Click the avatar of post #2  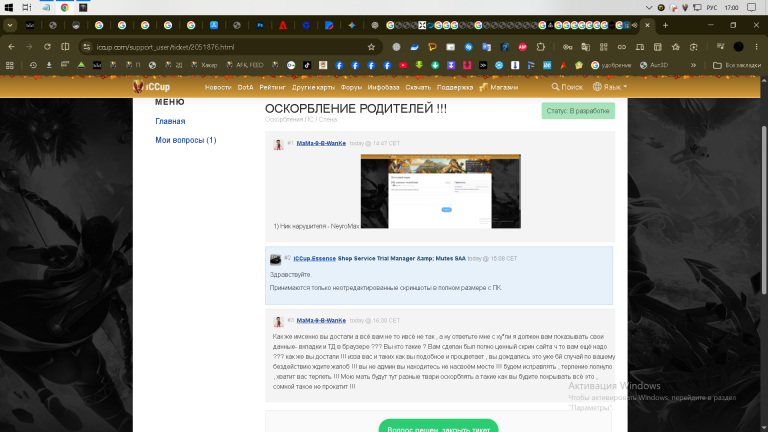coord(276,259)
